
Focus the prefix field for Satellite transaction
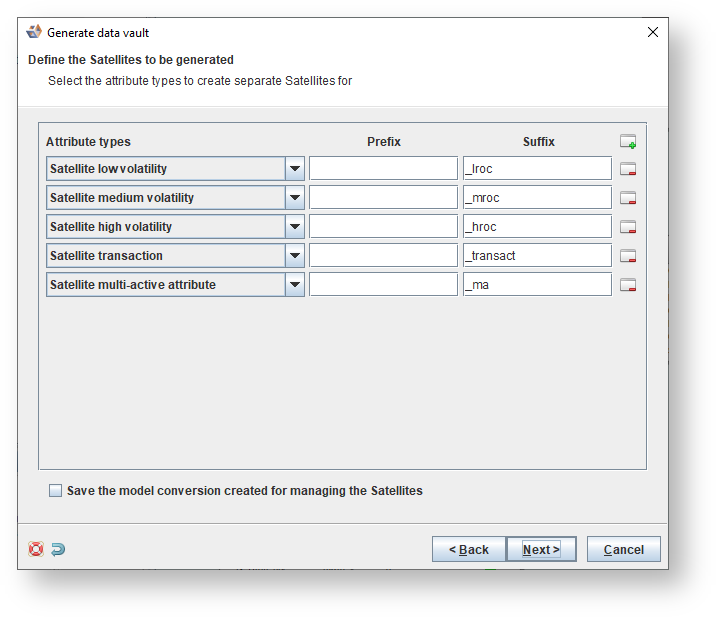pyautogui.click(x=383, y=256)
